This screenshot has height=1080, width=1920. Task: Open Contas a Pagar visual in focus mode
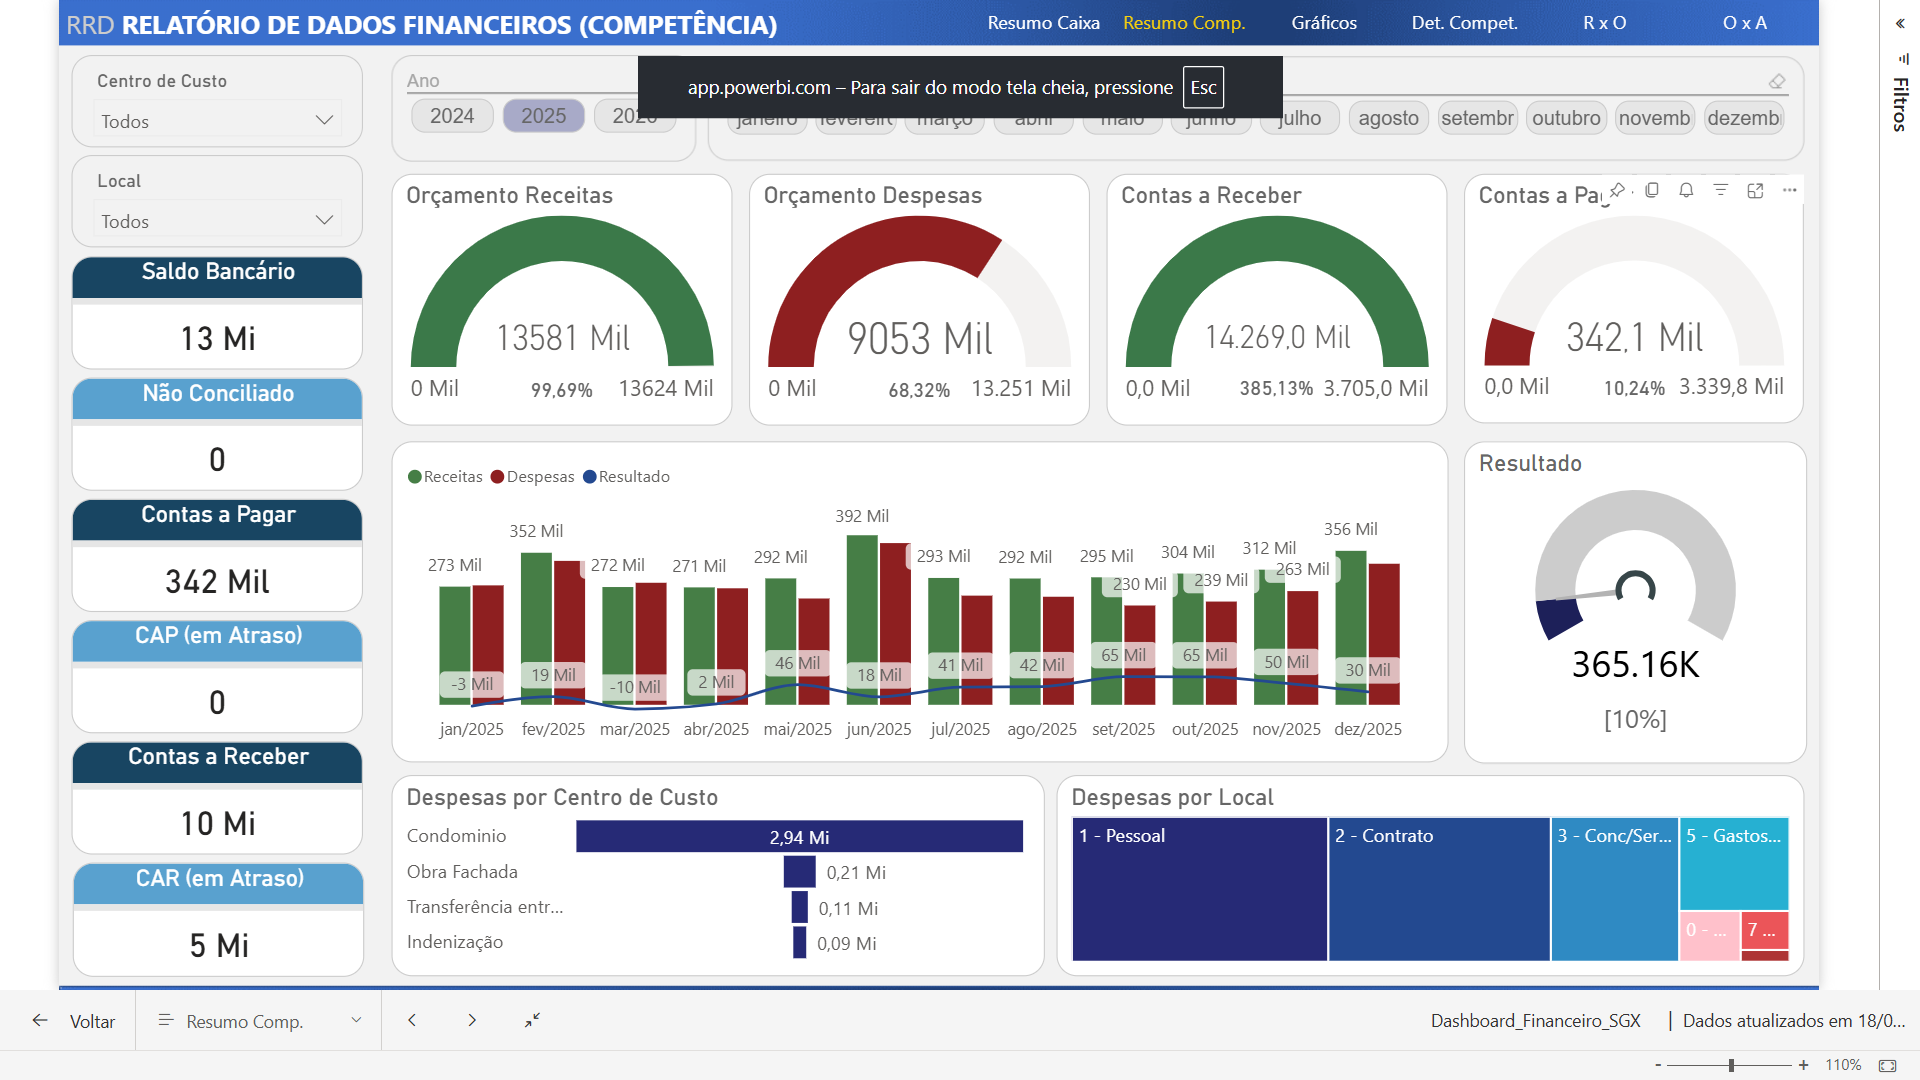tap(1755, 190)
